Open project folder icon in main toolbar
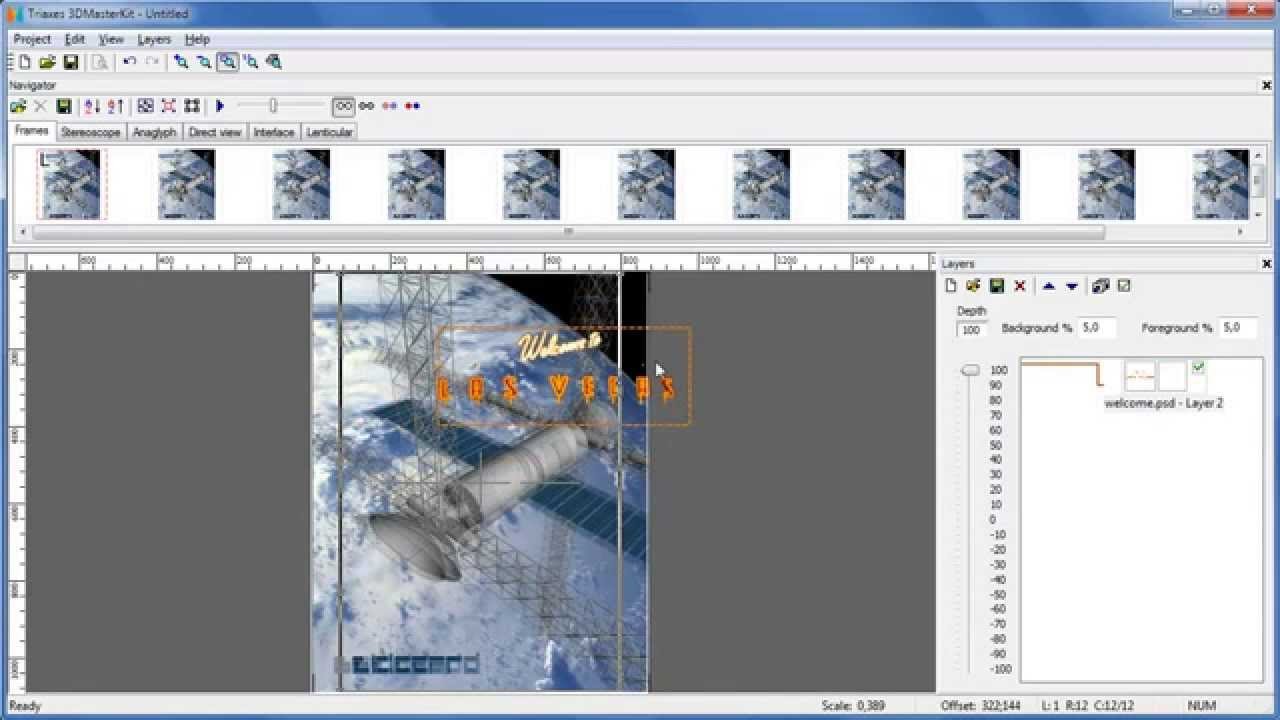This screenshot has width=1280, height=720. (x=47, y=62)
